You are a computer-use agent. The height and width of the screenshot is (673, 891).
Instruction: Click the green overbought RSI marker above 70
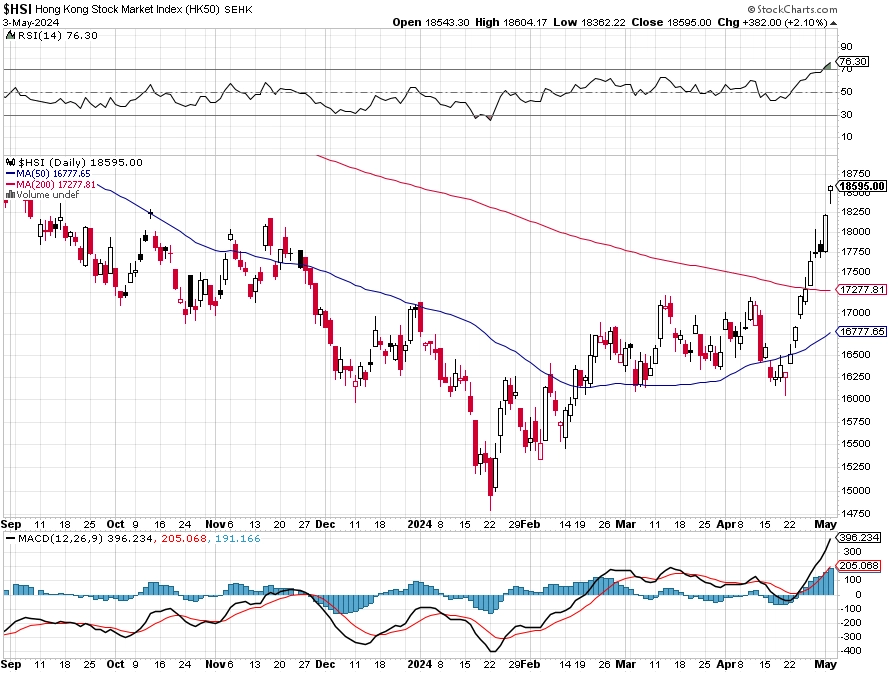(x=827, y=66)
